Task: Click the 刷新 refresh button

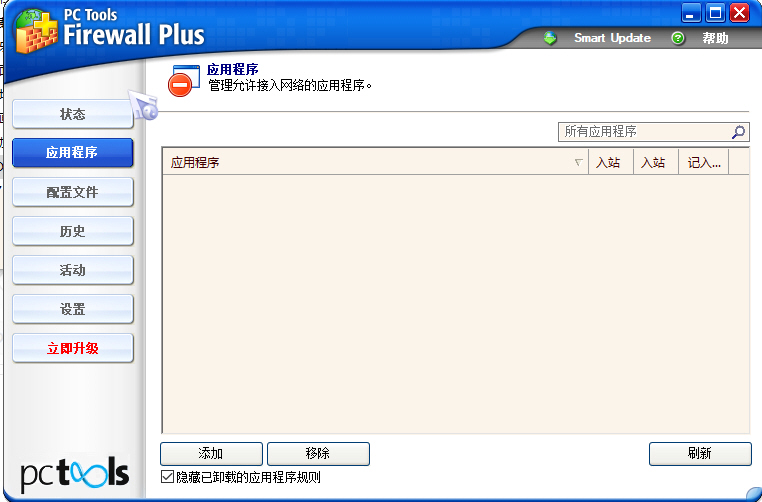Action: click(700, 453)
